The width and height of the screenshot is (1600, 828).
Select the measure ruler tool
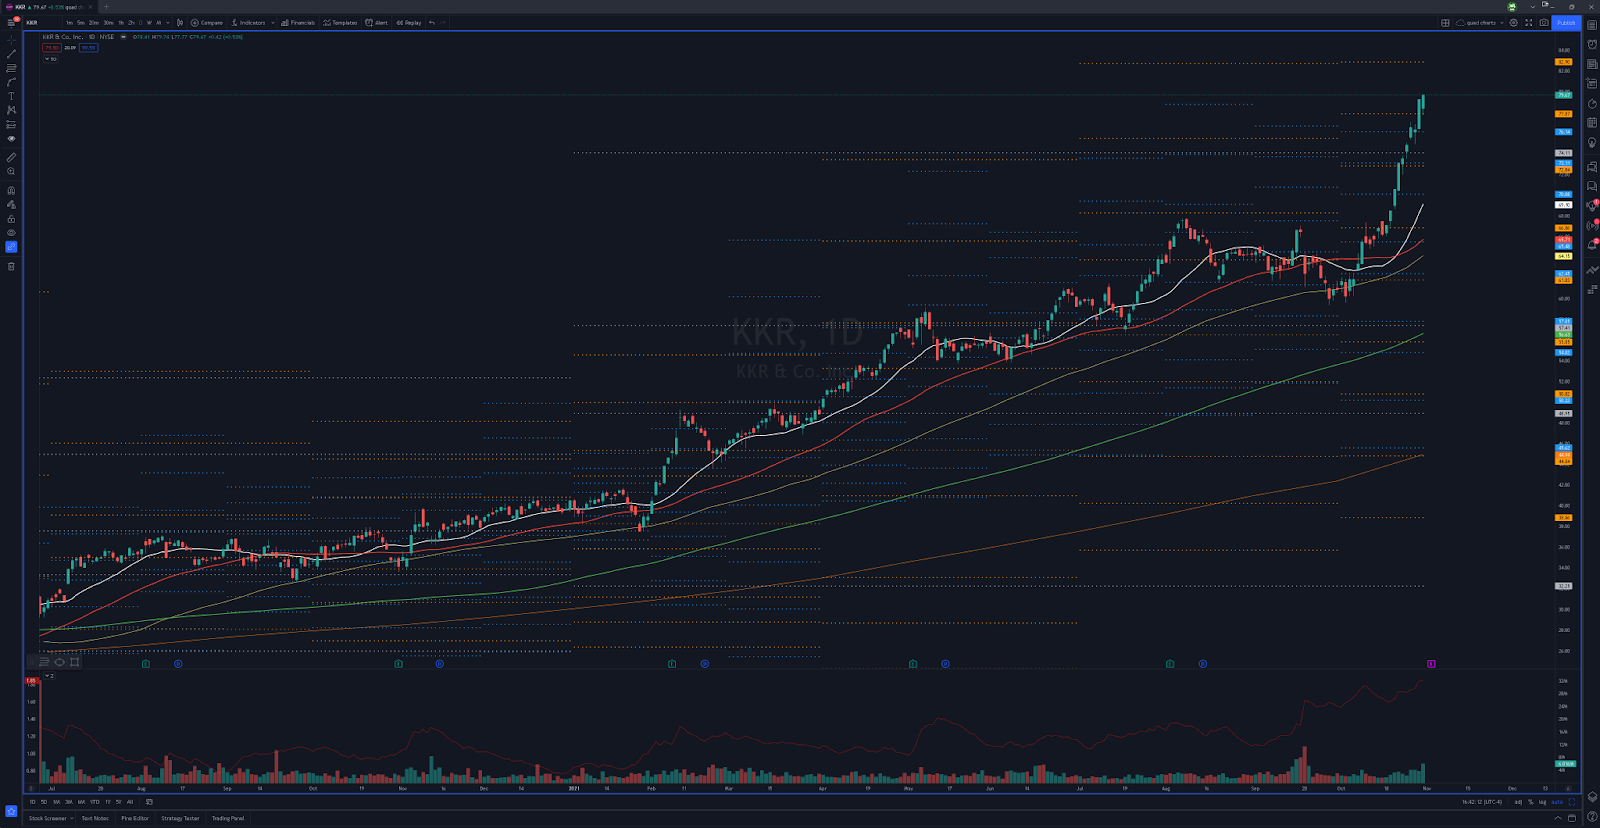(x=11, y=157)
